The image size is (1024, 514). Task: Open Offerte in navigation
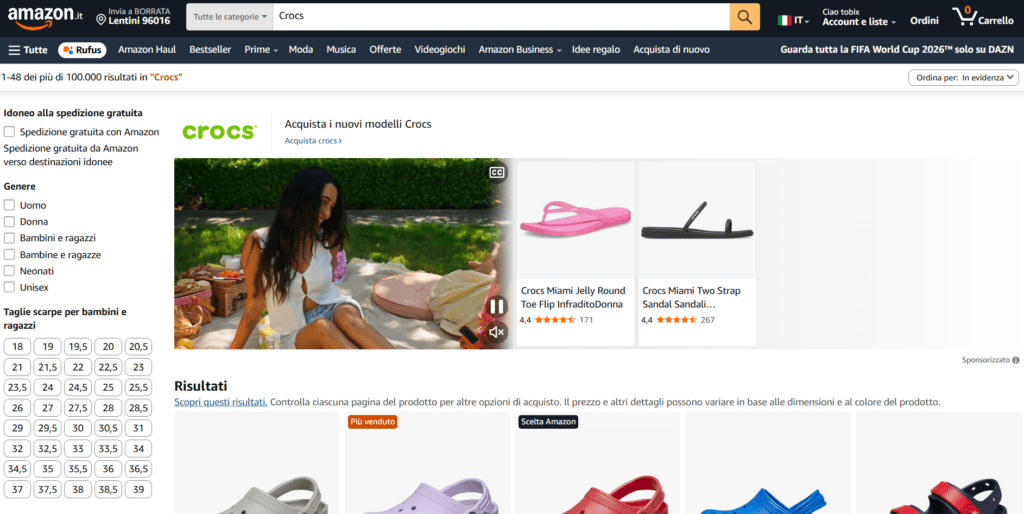[x=385, y=50]
